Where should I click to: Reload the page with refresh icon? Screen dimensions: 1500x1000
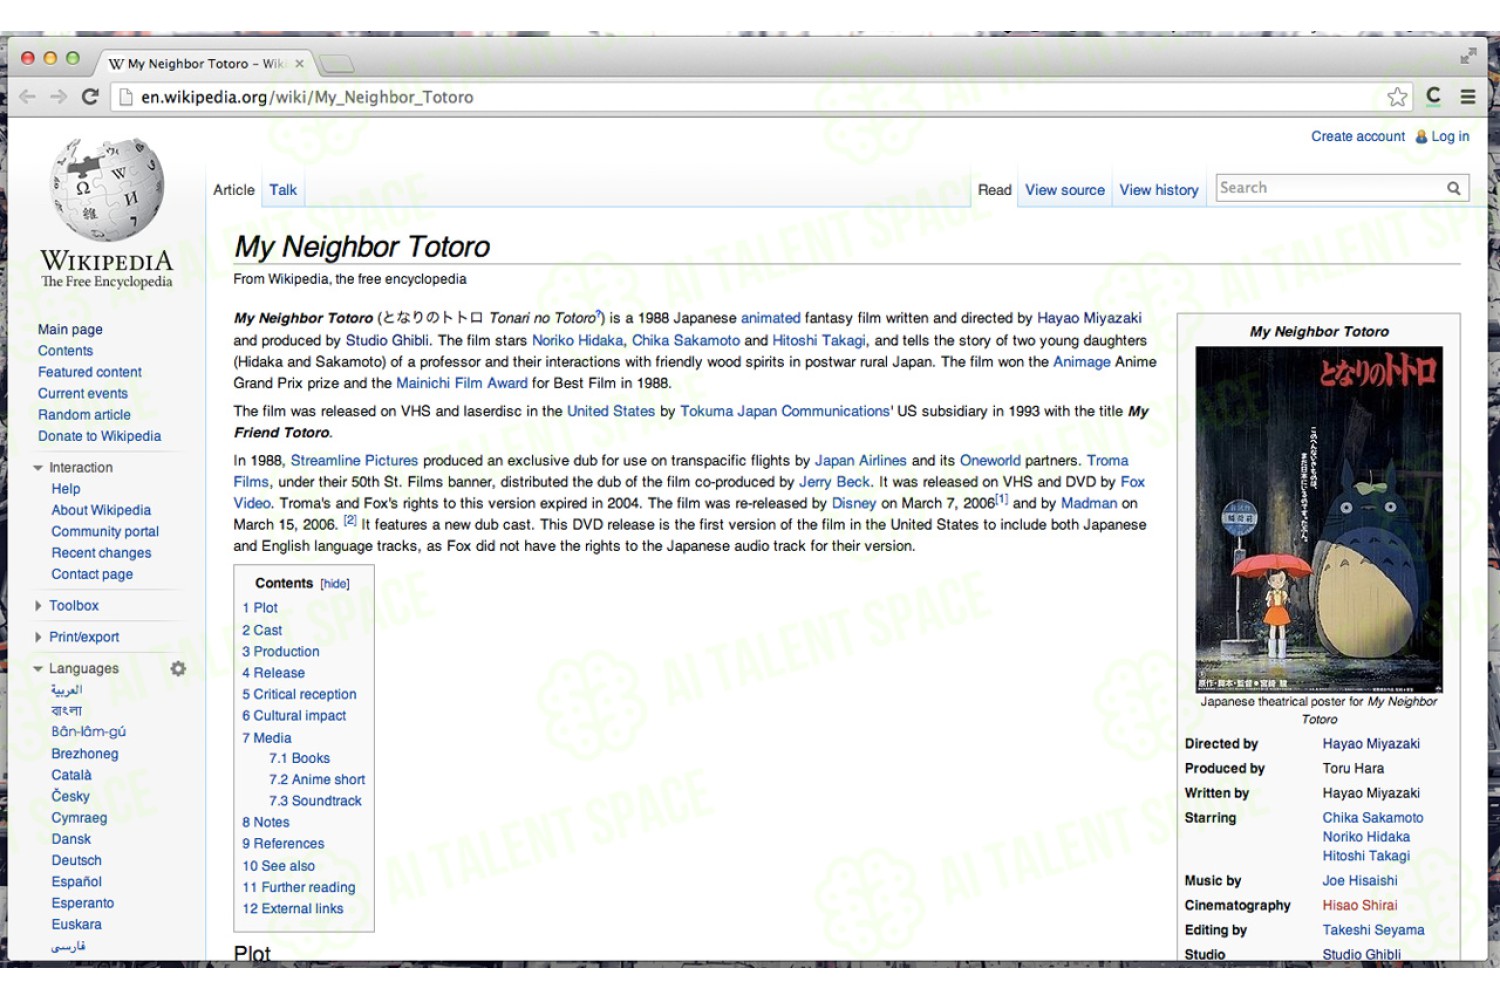tap(90, 97)
